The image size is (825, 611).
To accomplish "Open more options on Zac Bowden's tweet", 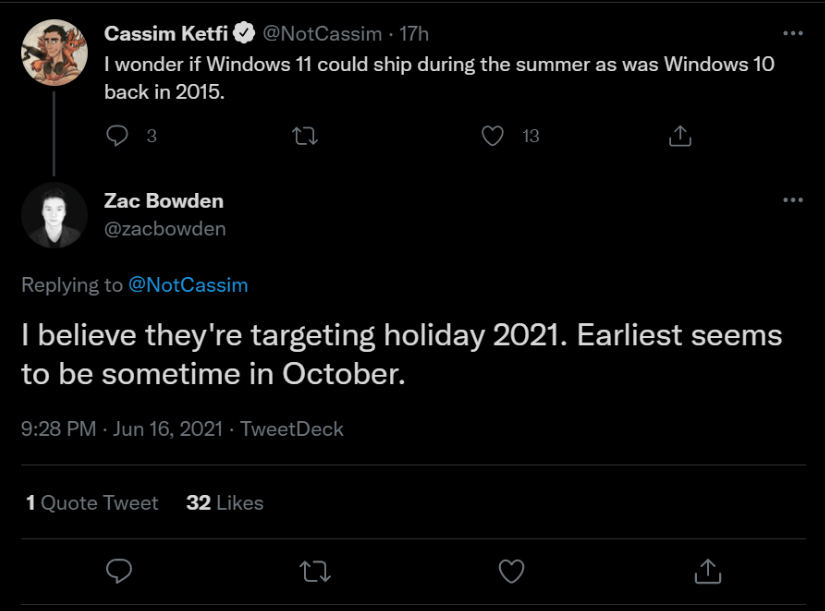I will click(x=793, y=200).
